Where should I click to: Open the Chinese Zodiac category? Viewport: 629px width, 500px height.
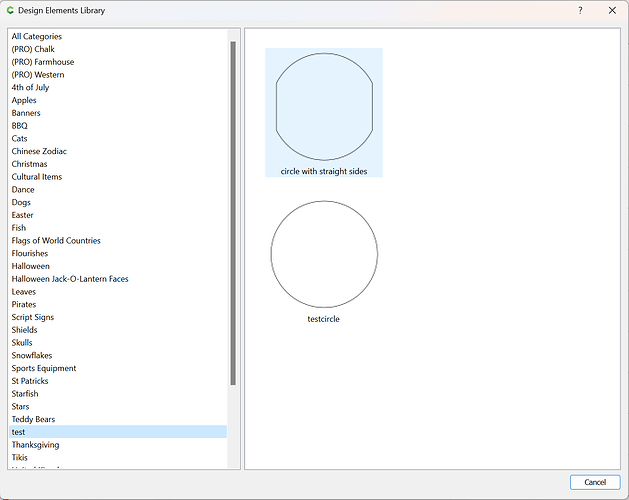(x=118, y=151)
